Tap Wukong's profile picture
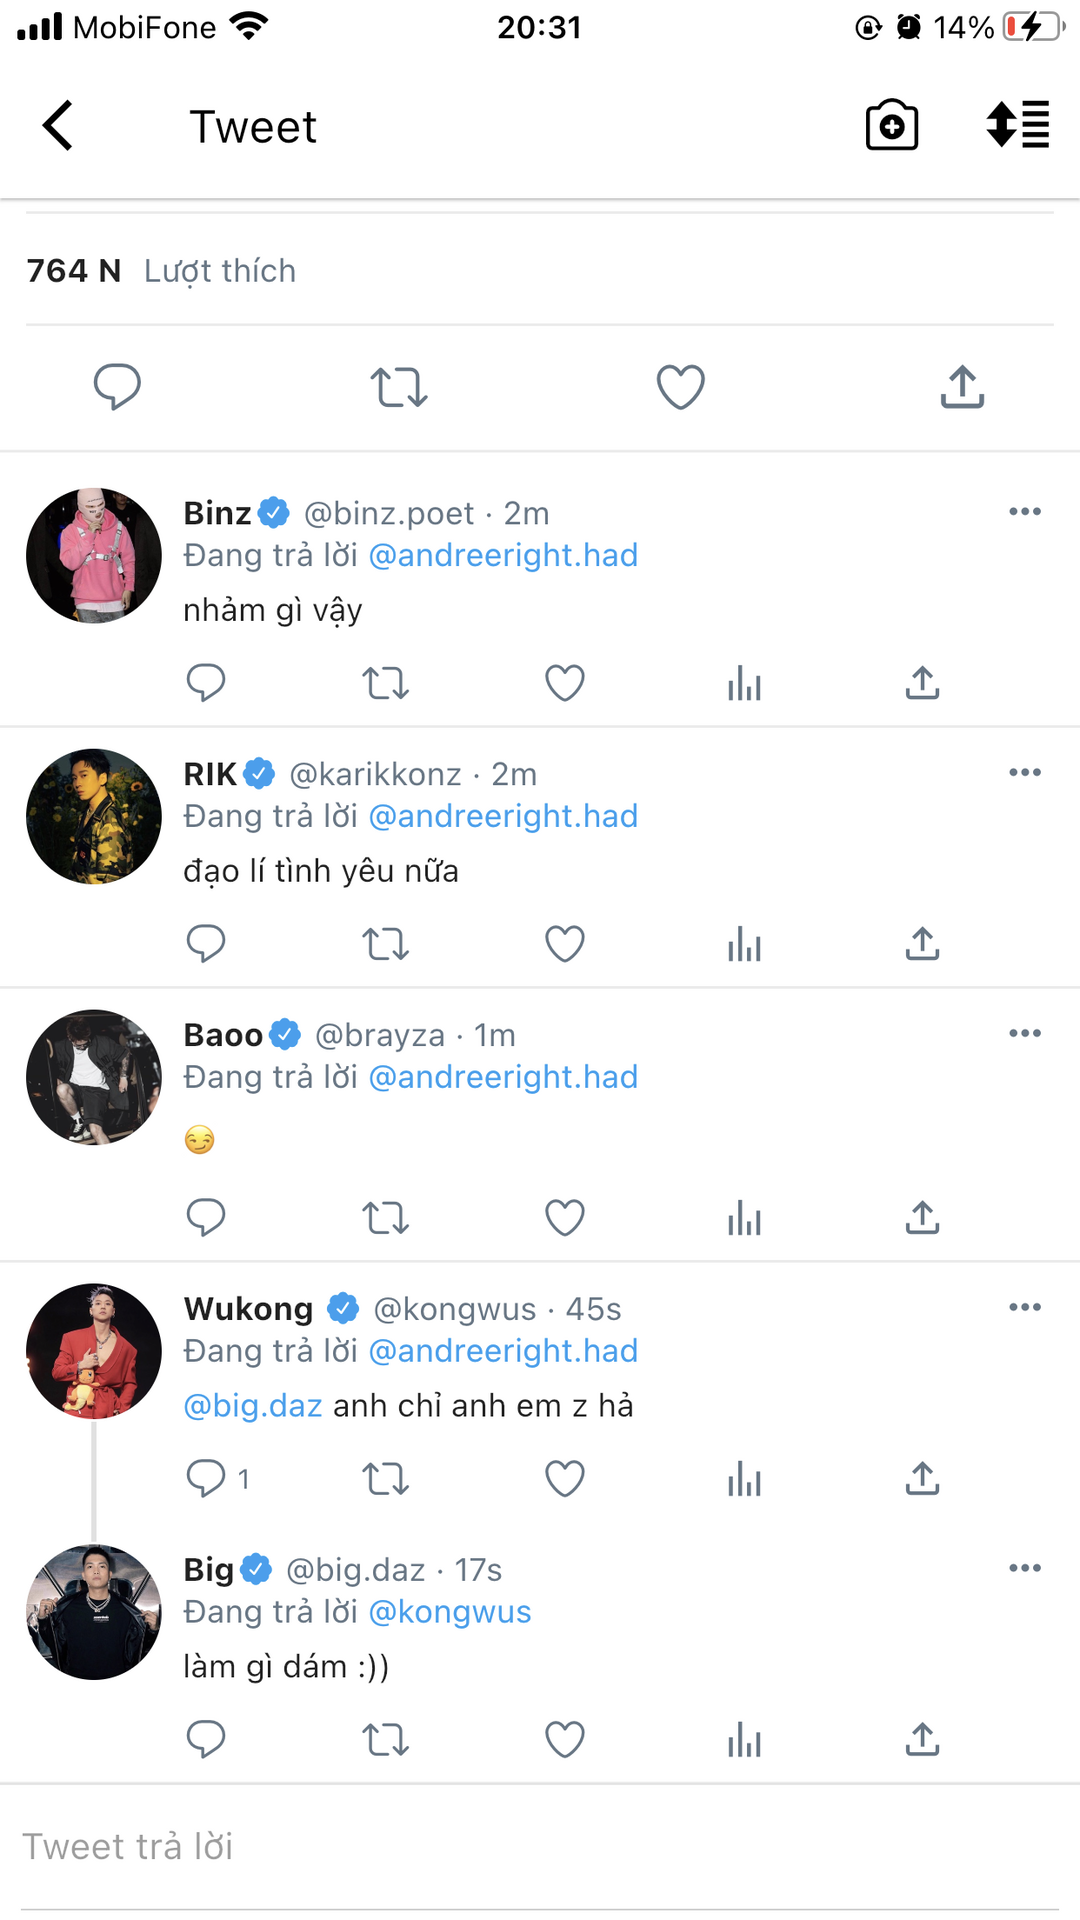This screenshot has width=1080, height=1920. 94,1351
